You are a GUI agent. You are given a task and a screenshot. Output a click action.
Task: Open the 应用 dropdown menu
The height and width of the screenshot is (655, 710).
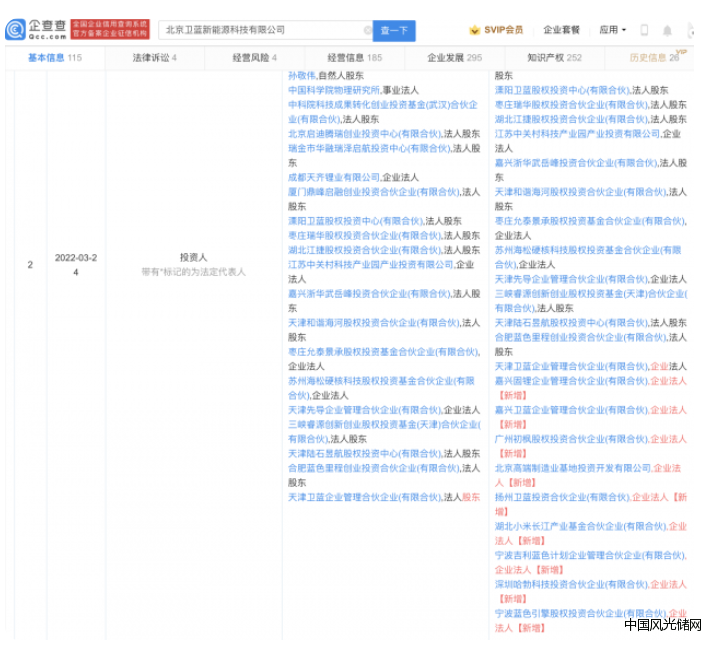(613, 30)
